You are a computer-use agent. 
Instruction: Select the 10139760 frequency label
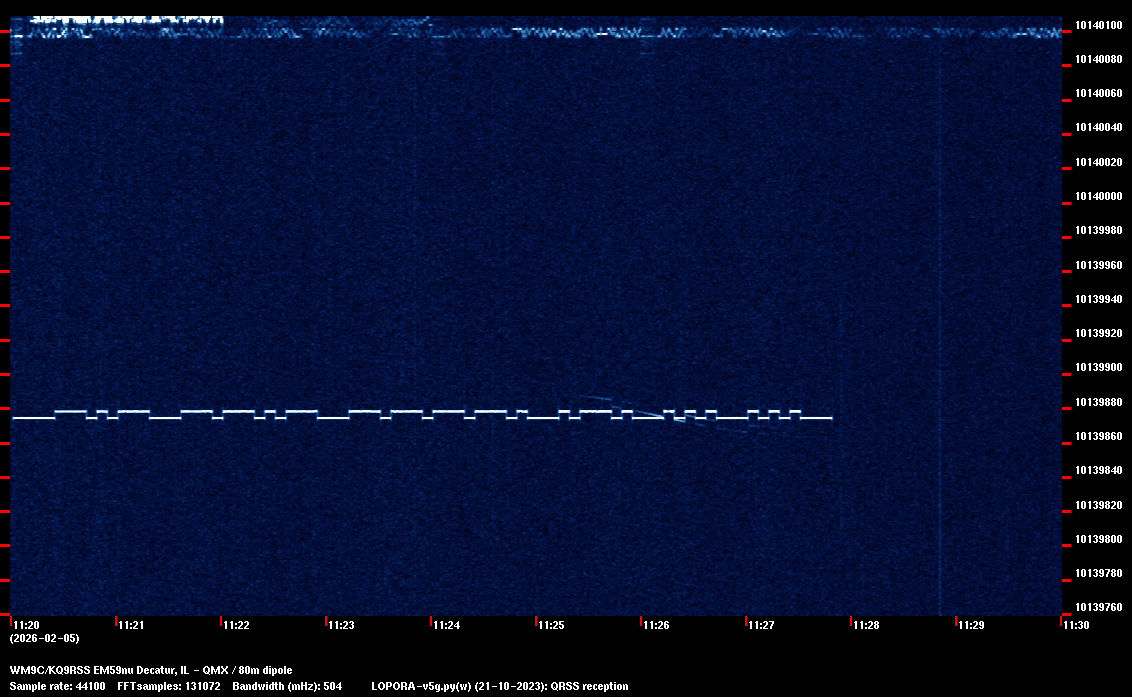1097,607
